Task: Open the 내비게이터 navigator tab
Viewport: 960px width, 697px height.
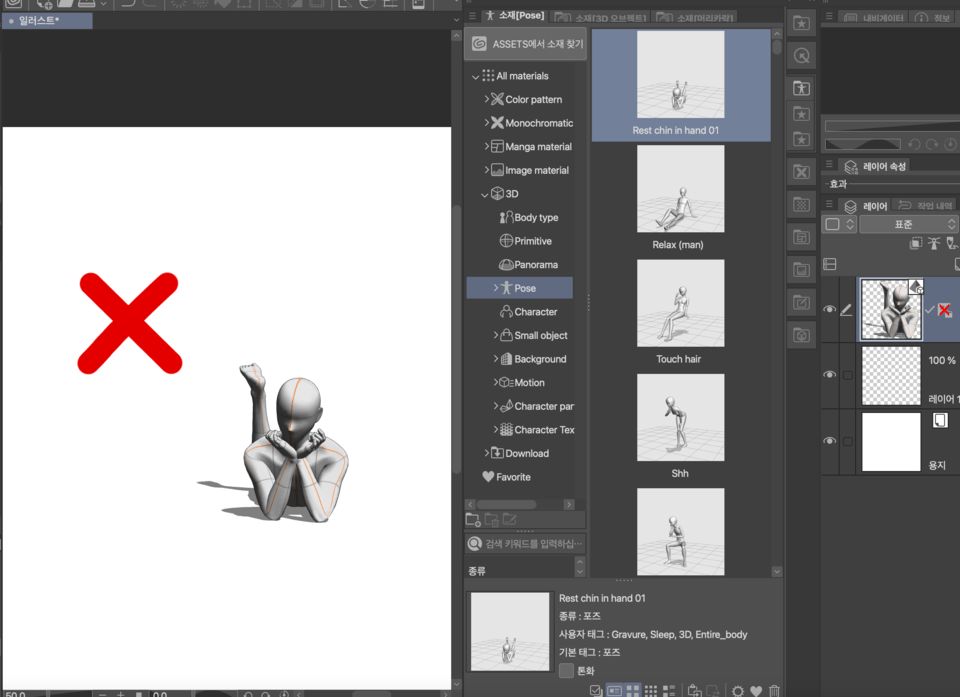Action: pyautogui.click(x=875, y=17)
